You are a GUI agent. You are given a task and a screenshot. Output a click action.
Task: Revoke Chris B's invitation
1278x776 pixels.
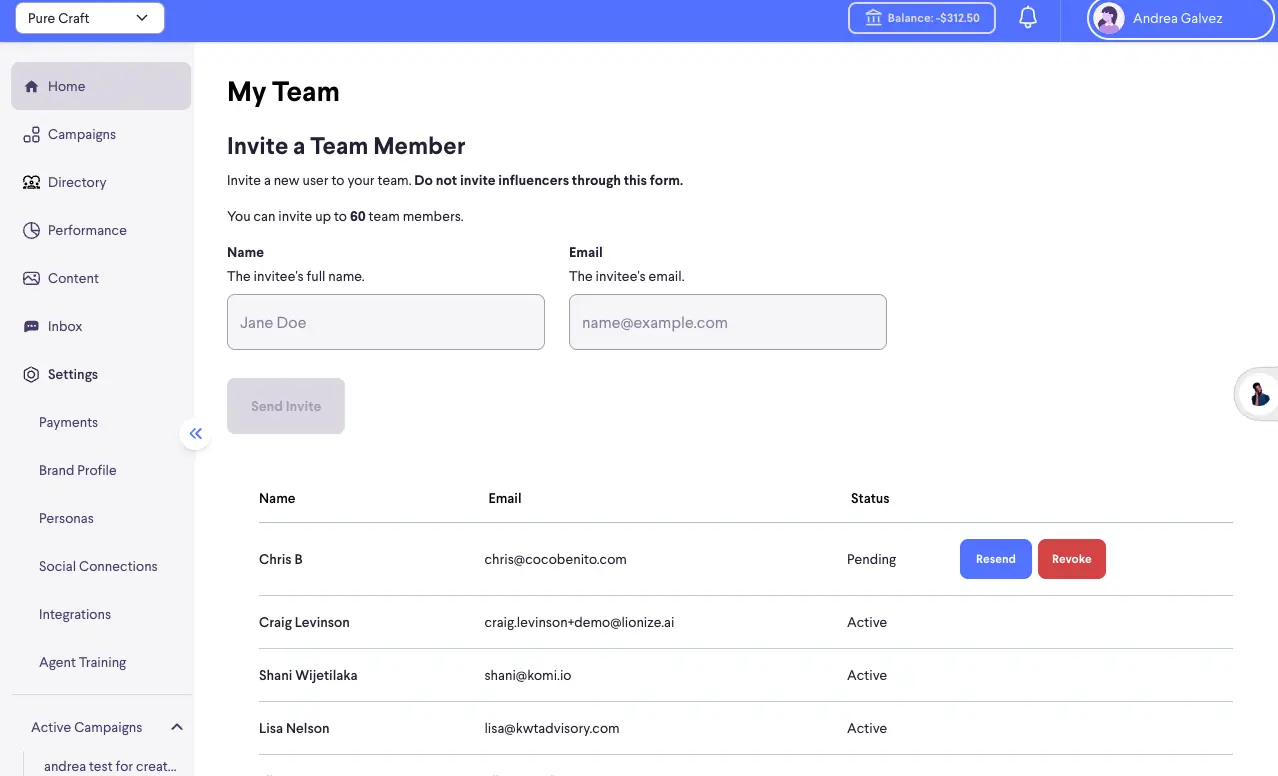(x=1072, y=559)
